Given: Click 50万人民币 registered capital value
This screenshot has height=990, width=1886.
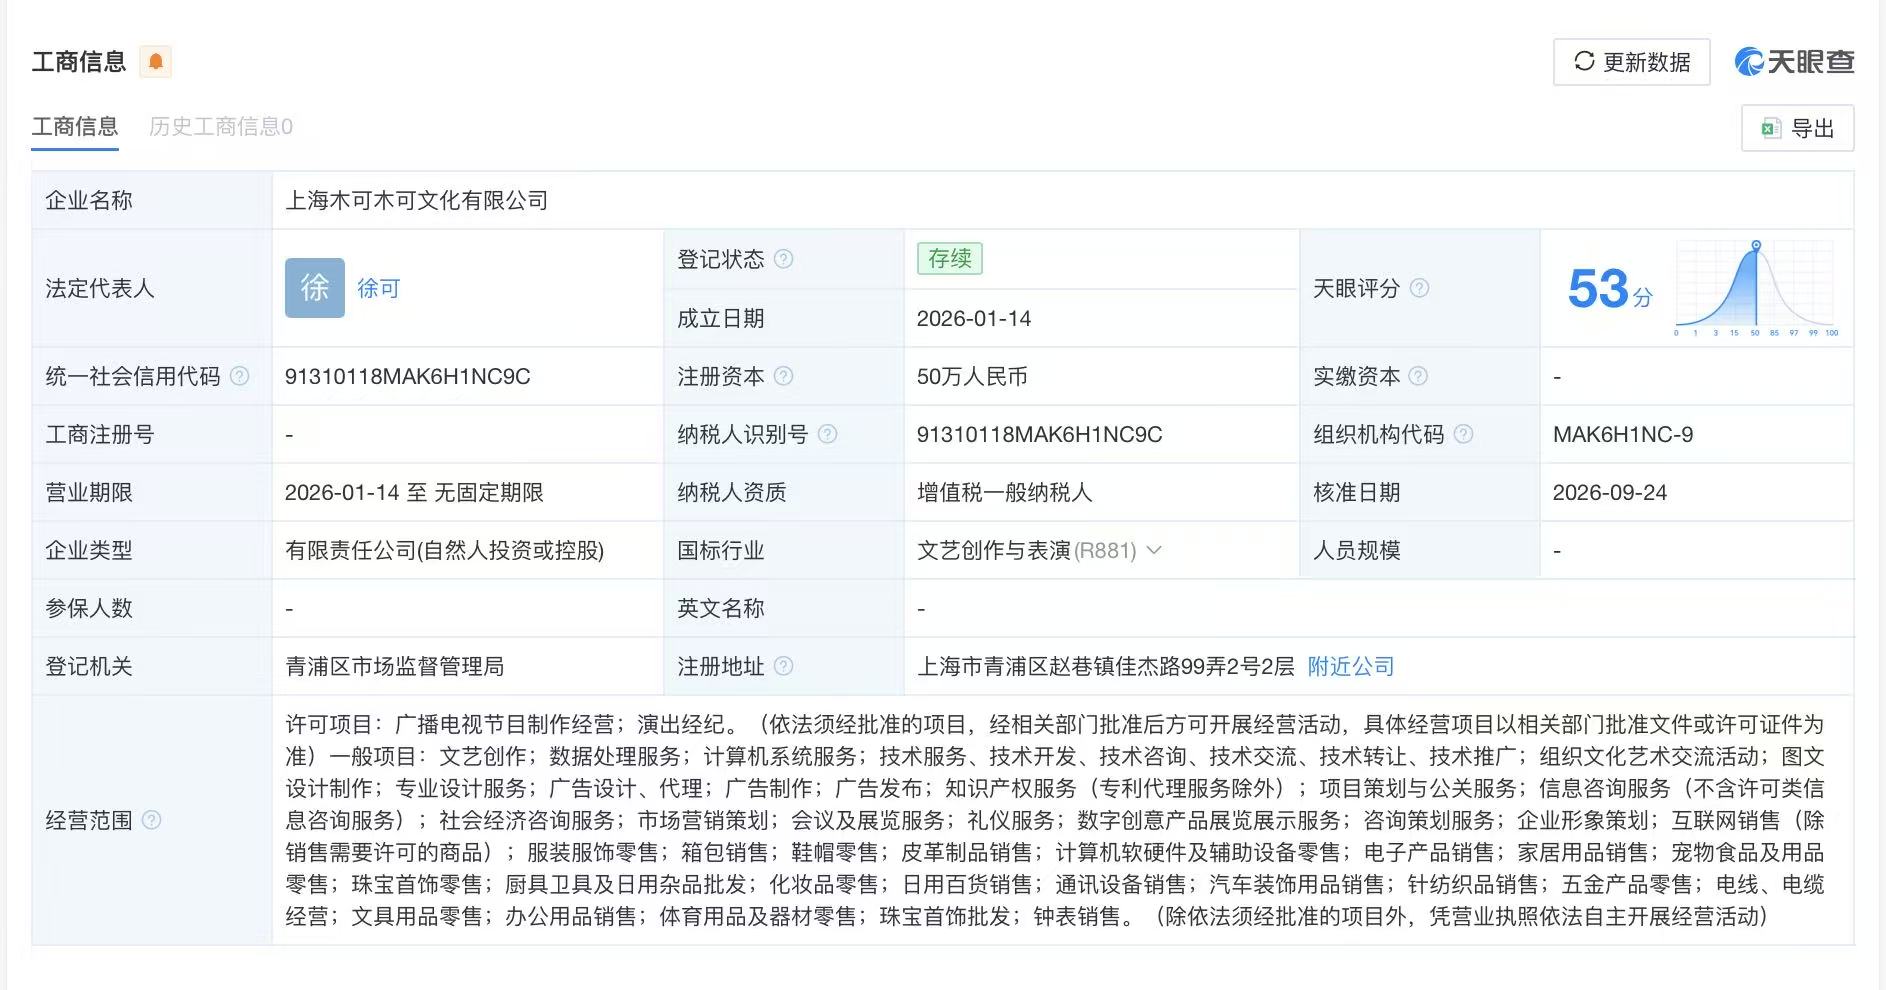Looking at the screenshot, I should 972,376.
